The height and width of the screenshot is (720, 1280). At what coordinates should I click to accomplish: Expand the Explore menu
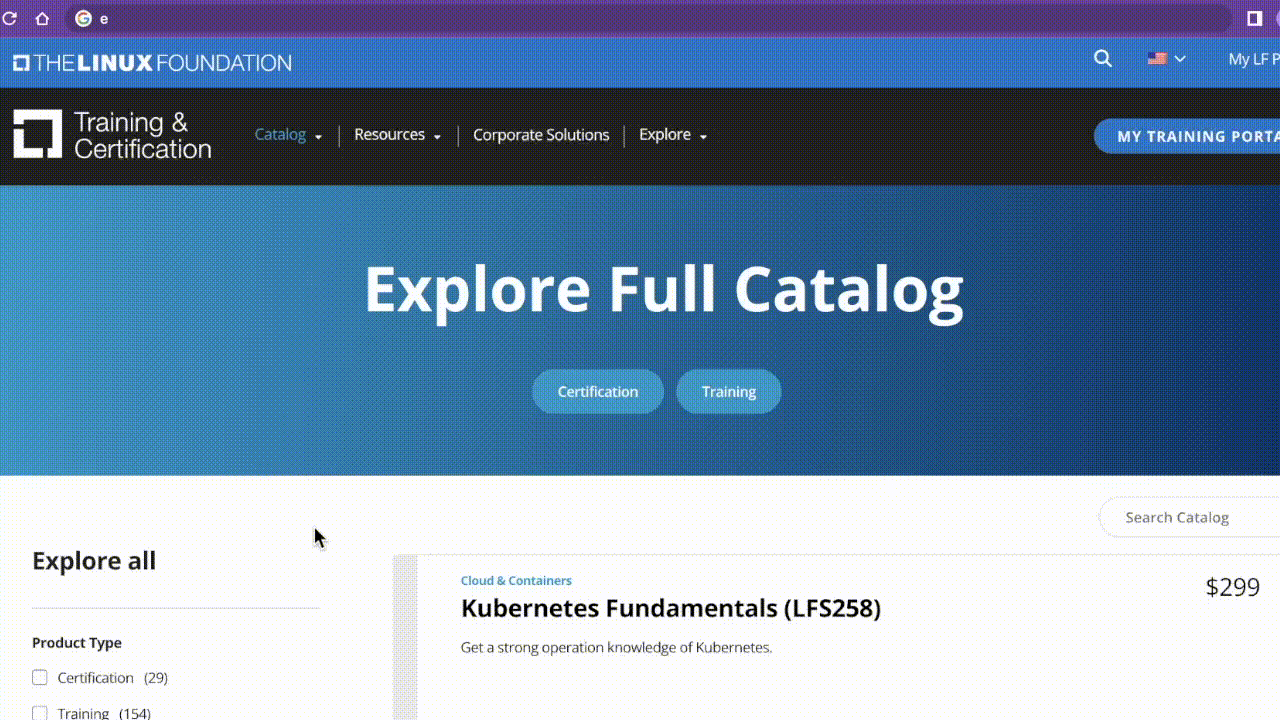click(673, 135)
